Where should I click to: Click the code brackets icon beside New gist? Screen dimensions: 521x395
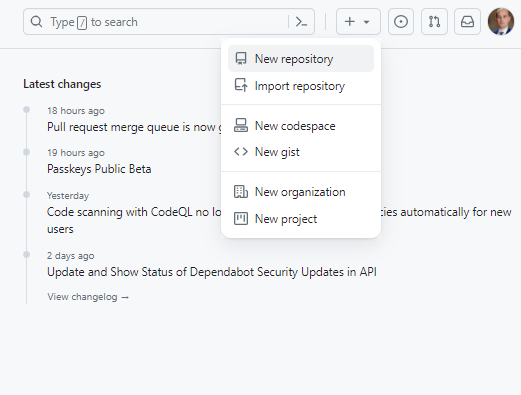click(241, 152)
